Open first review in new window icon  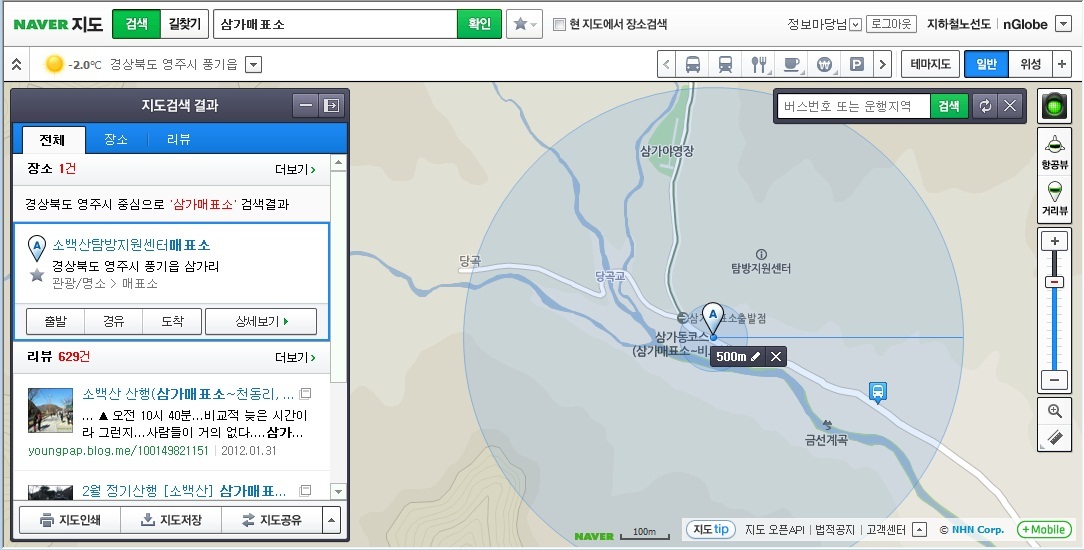(x=306, y=394)
